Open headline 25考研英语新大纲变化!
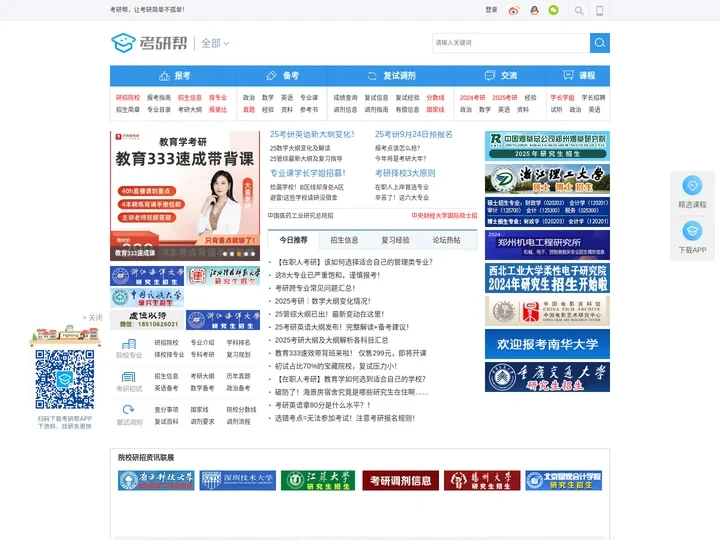Viewport: 720px width, 540px height. (x=312, y=135)
